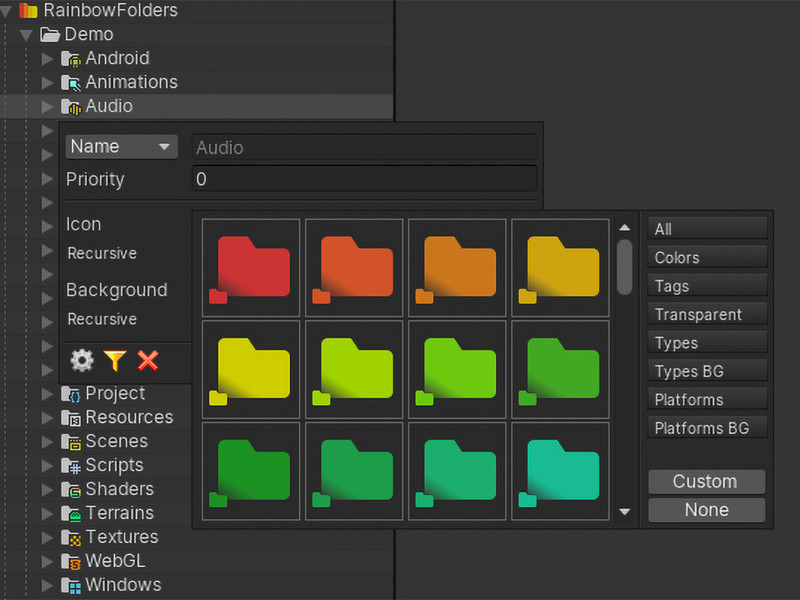This screenshot has width=800, height=600.
Task: Click the icon grid scrollbar thumb
Action: 624,267
